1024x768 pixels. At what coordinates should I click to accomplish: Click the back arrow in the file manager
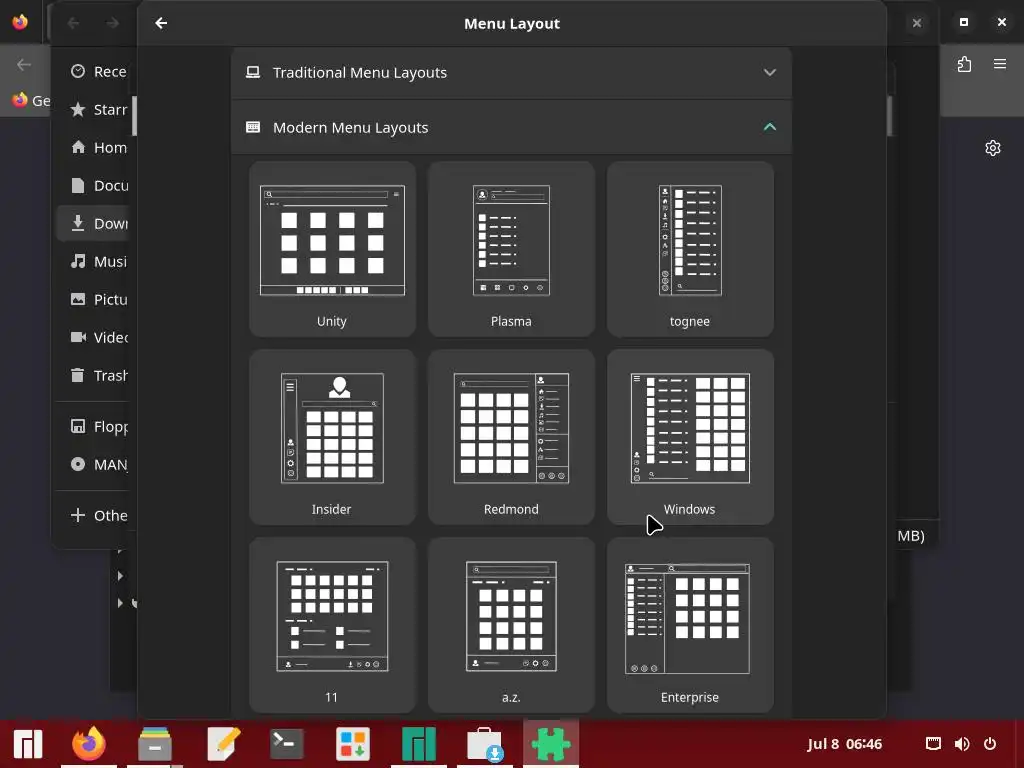click(73, 24)
